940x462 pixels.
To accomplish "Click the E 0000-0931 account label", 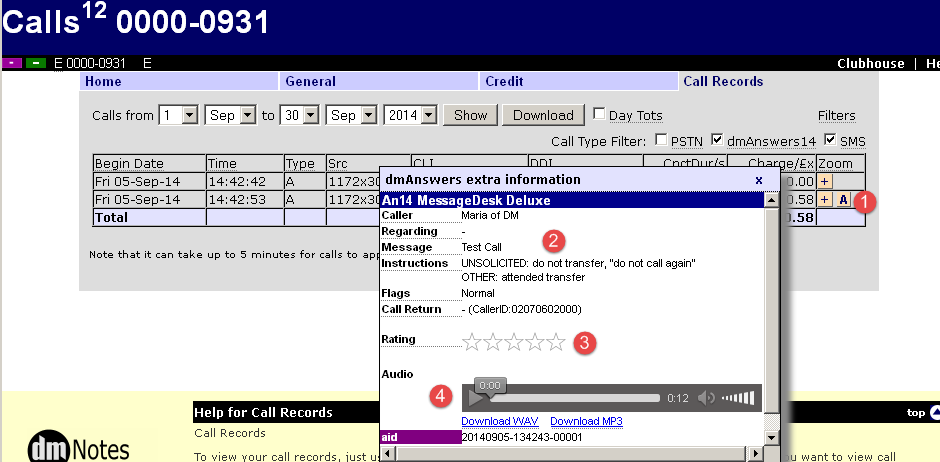I will pyautogui.click(x=89, y=64).
